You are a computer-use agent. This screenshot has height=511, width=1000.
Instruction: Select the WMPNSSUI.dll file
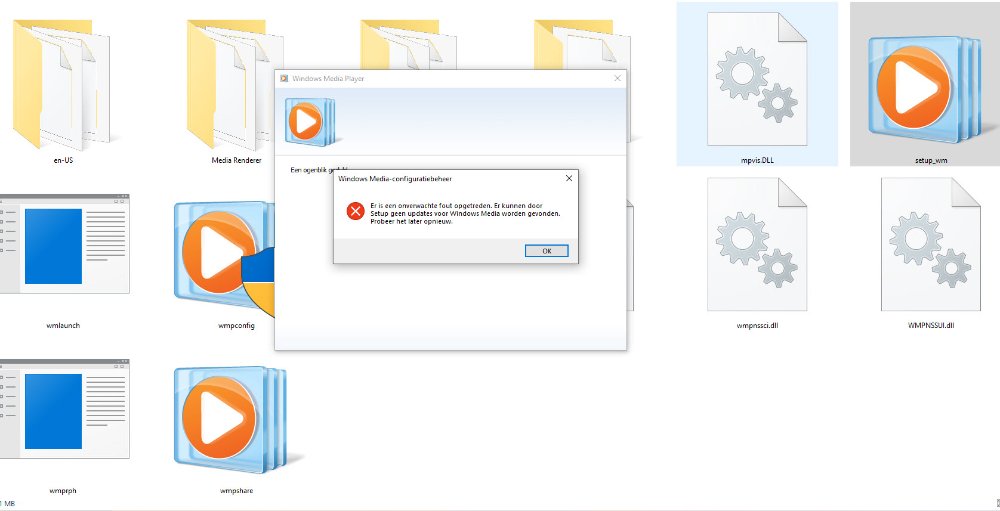[924, 245]
